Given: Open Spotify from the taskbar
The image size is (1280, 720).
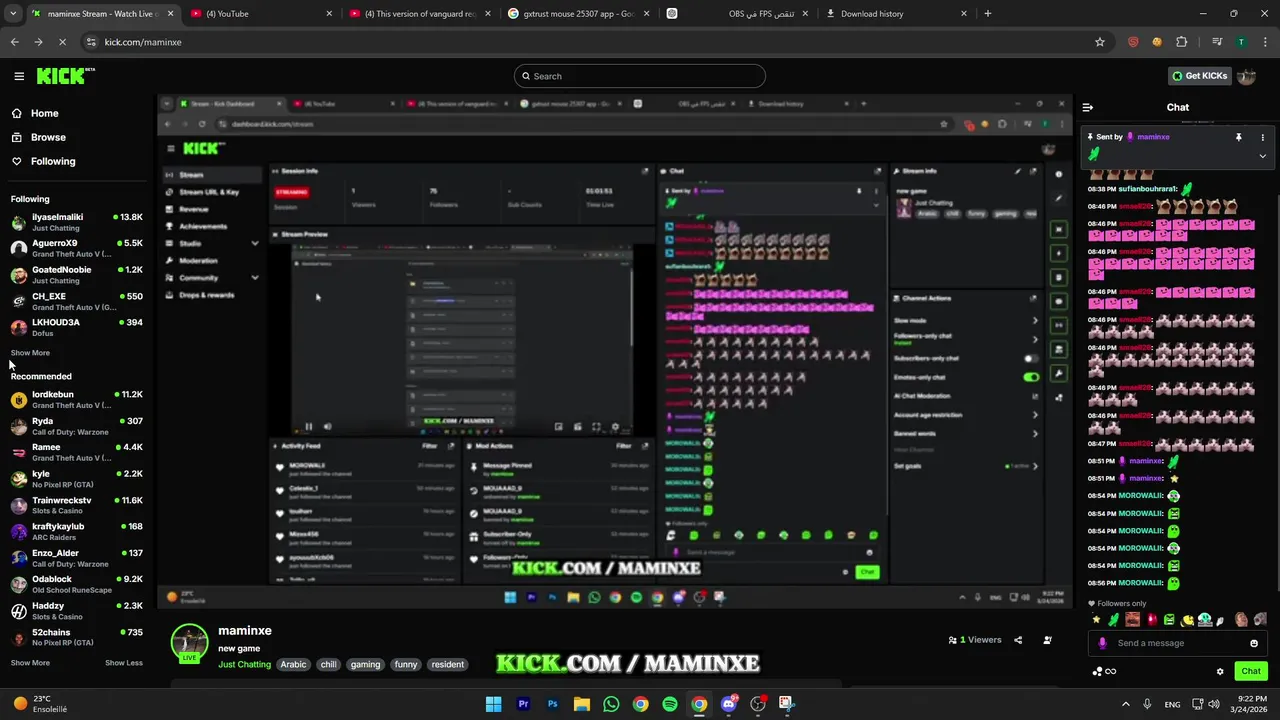Looking at the screenshot, I should [x=670, y=704].
